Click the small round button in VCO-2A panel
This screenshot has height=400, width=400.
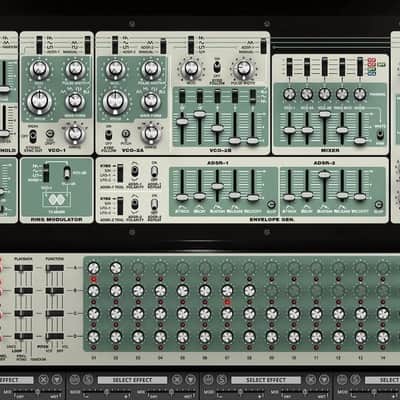pos(125,134)
